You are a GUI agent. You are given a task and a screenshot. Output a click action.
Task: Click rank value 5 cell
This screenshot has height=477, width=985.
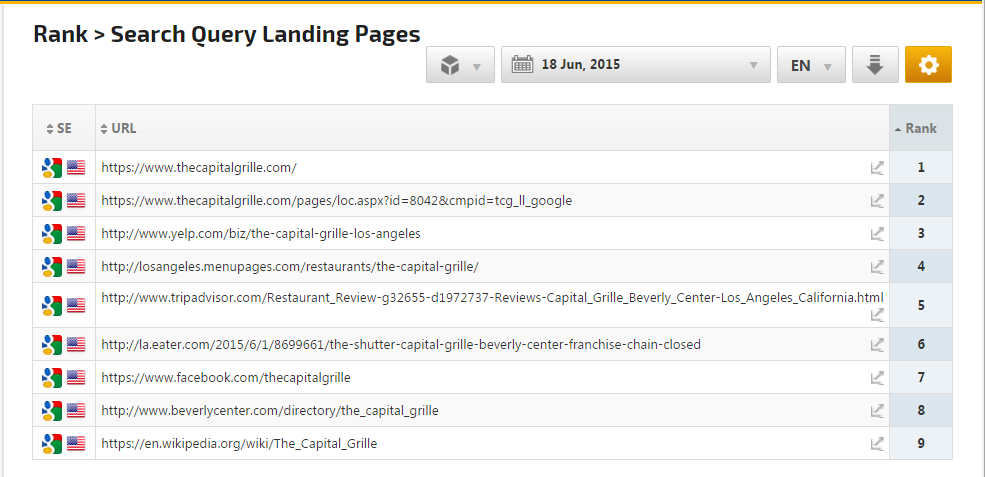click(921, 305)
